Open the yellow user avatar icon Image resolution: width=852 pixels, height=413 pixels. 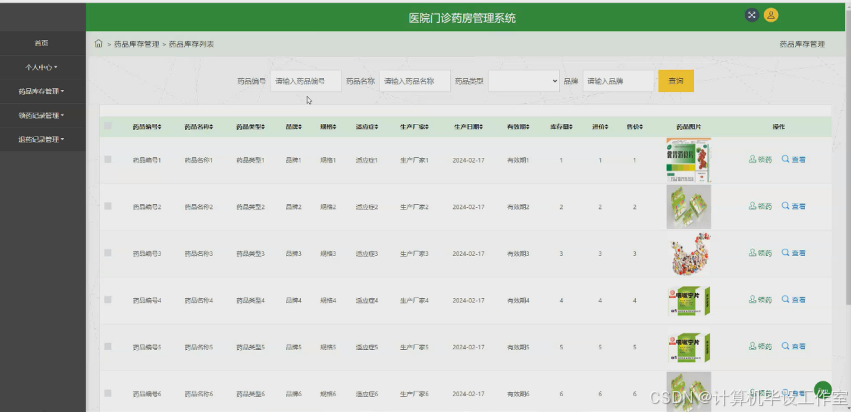pyautogui.click(x=771, y=15)
